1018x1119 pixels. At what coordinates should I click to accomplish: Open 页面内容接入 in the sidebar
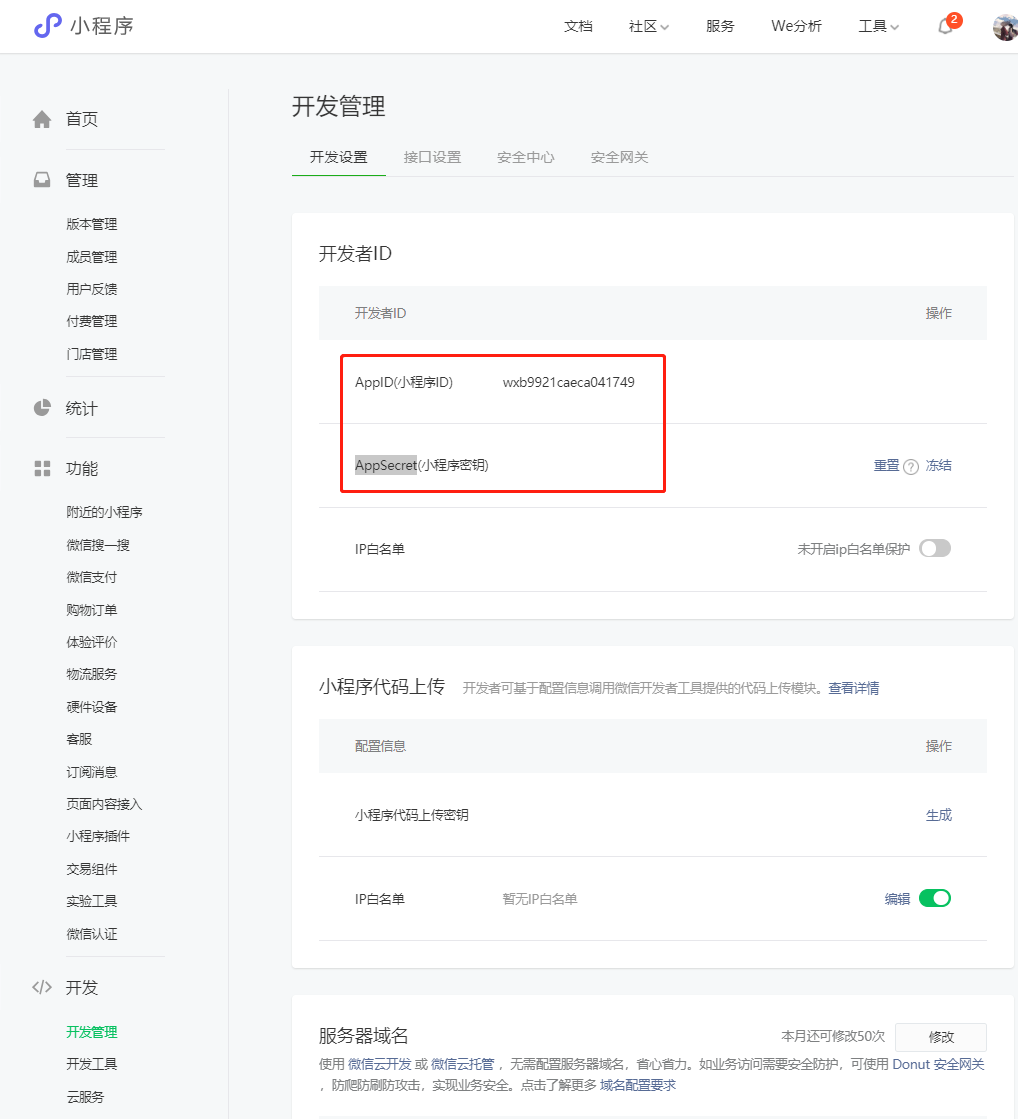coord(104,804)
